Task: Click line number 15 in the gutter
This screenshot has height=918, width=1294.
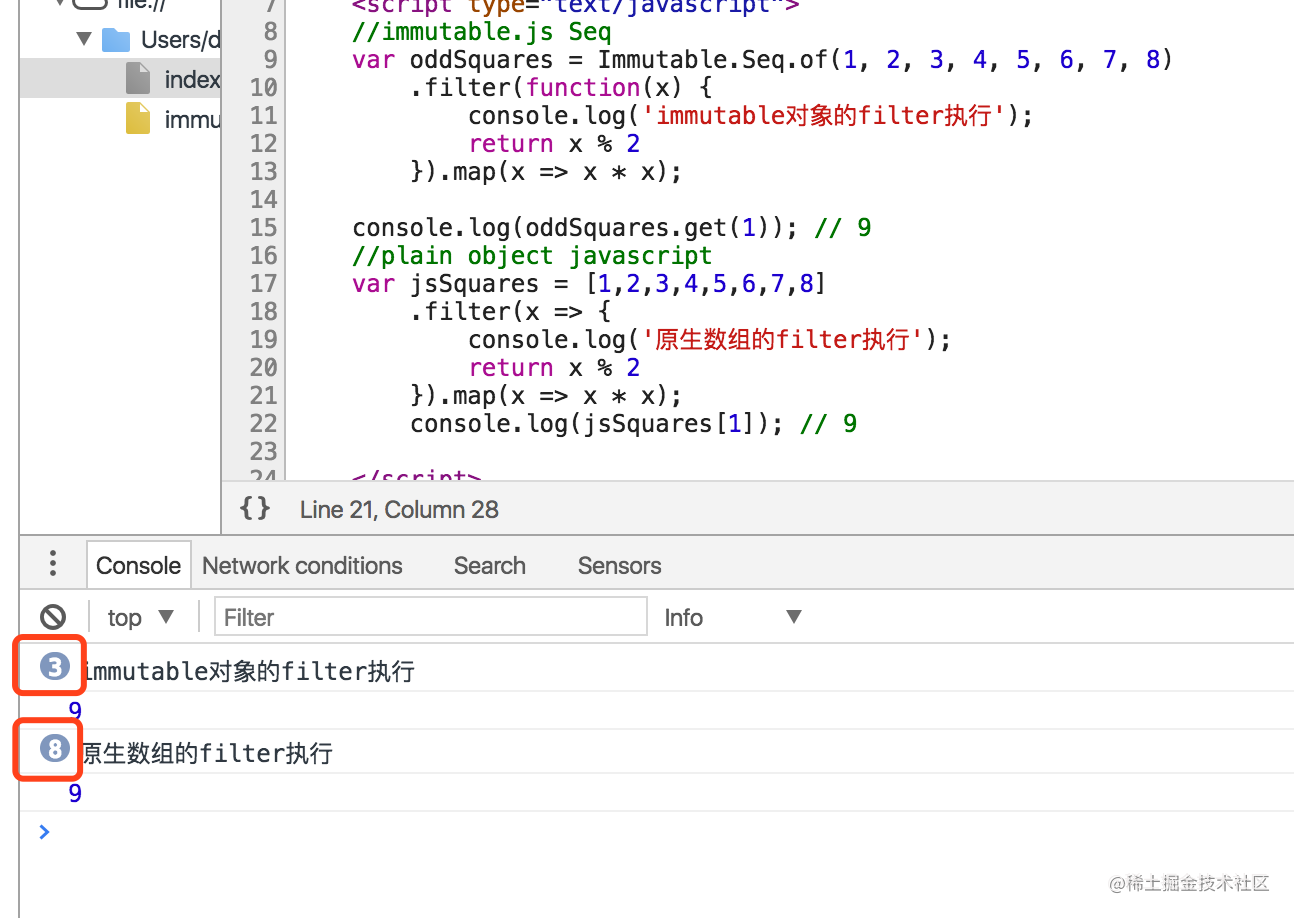Action: coord(263,228)
